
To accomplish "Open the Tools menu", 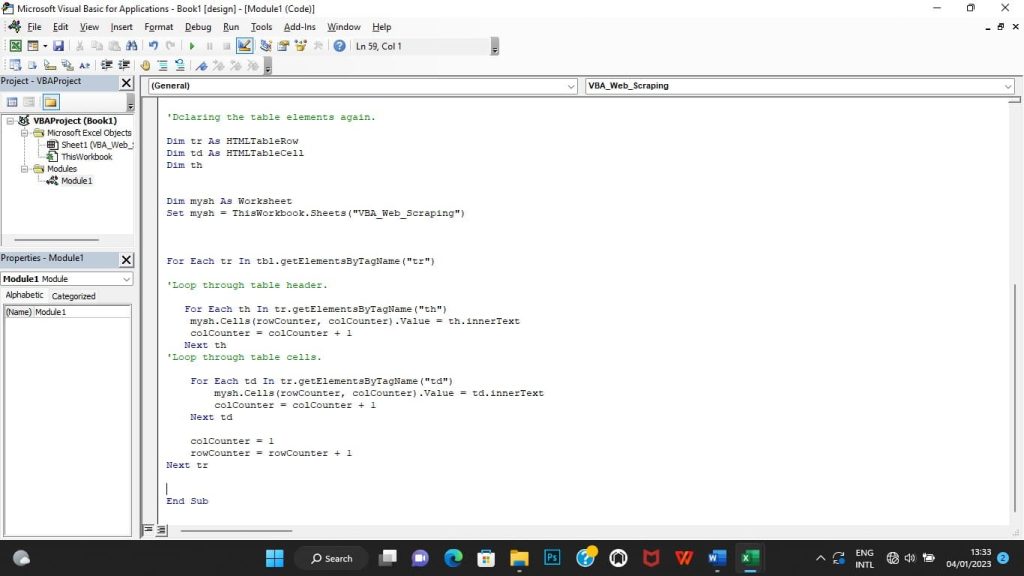I will [x=261, y=27].
